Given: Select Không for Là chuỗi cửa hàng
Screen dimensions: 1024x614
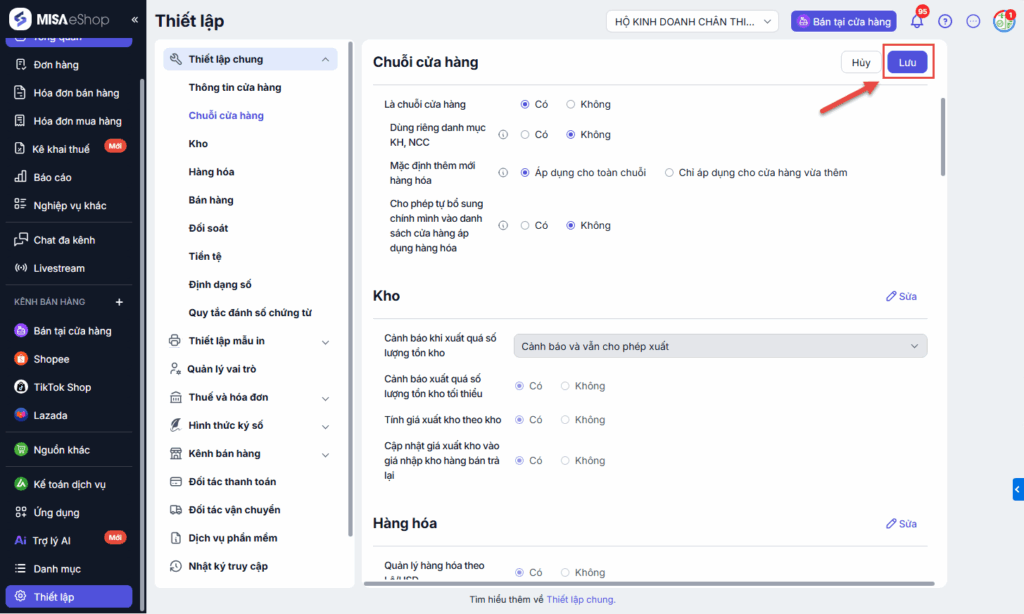Looking at the screenshot, I should pos(571,104).
